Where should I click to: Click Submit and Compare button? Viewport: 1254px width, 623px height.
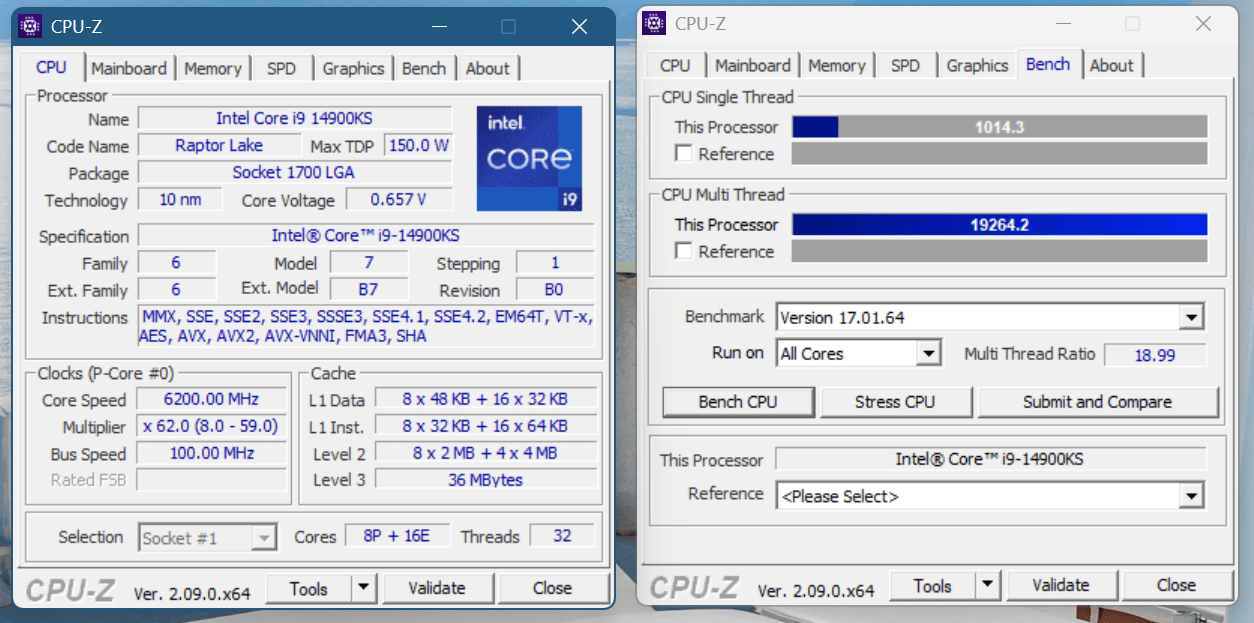tap(1097, 402)
